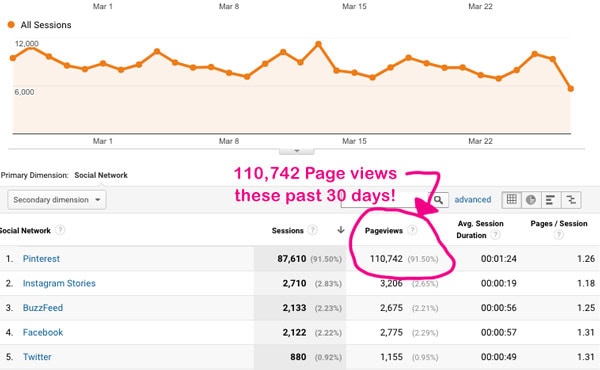Sort by Avg. Session Duration header

pyautogui.click(x=480, y=229)
